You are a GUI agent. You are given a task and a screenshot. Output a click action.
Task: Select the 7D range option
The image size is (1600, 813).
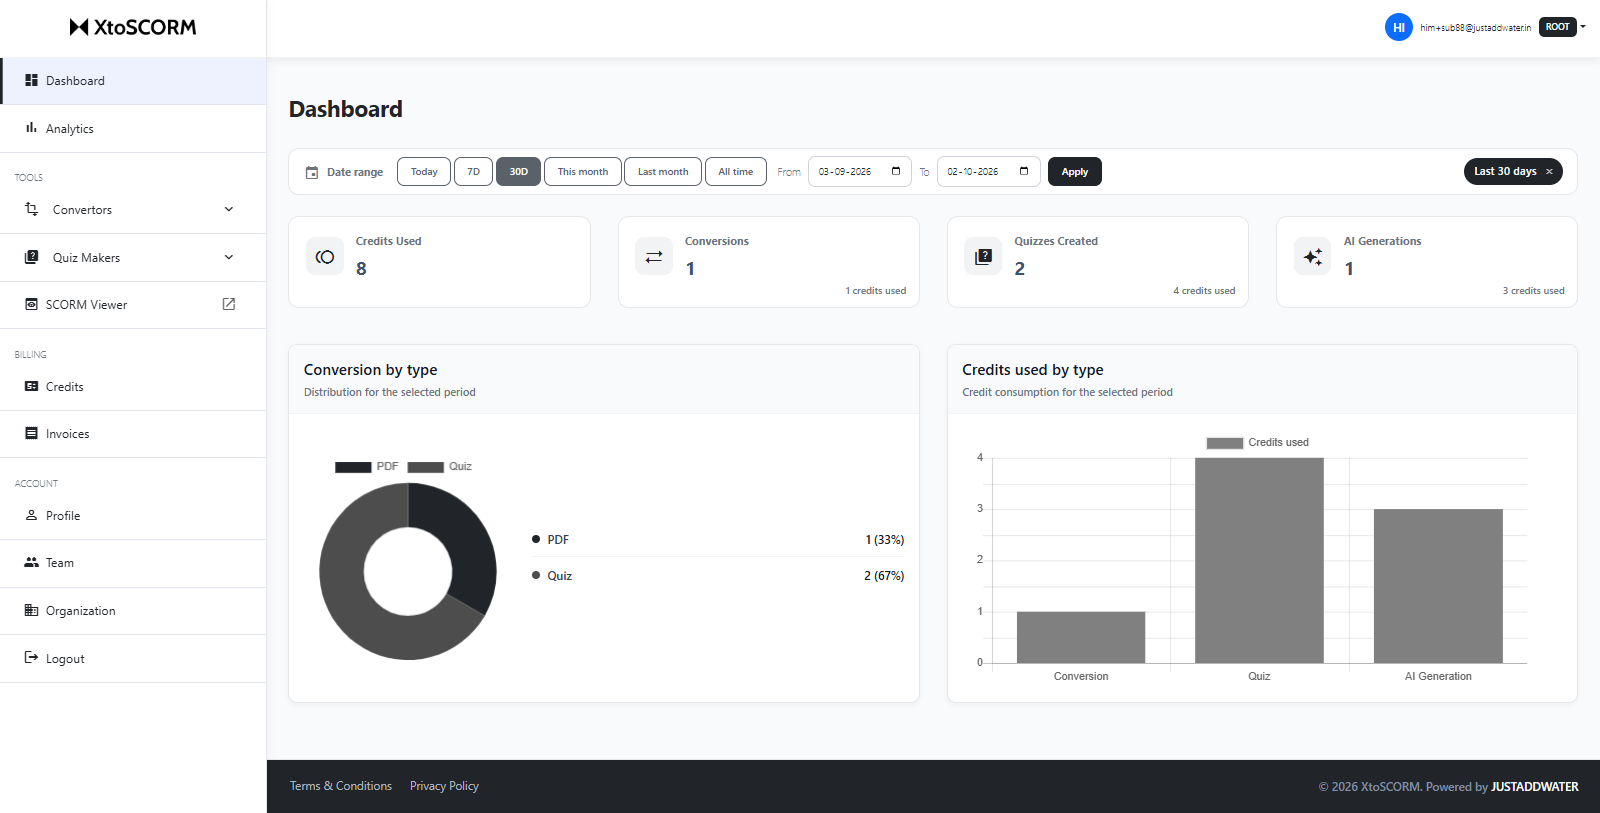click(x=473, y=172)
